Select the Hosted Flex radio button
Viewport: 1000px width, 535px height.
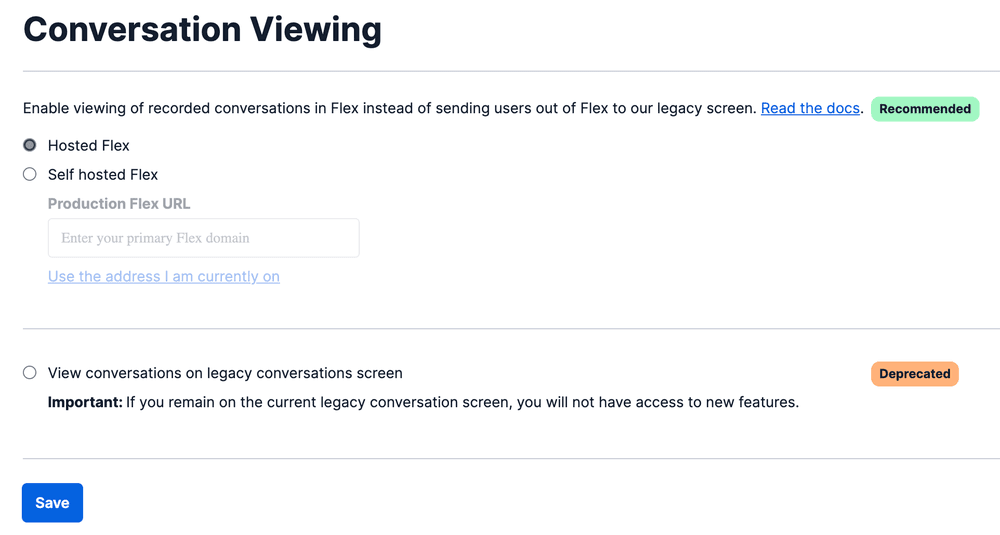tap(30, 145)
